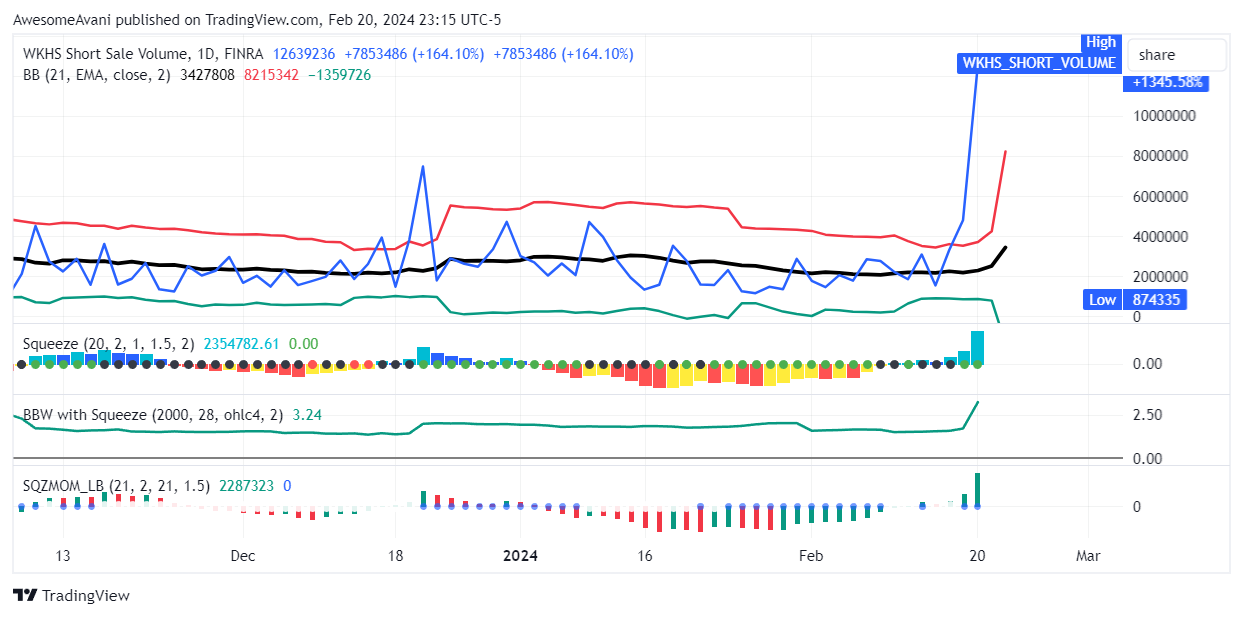Click the Dec date on time axis

[x=242, y=556]
